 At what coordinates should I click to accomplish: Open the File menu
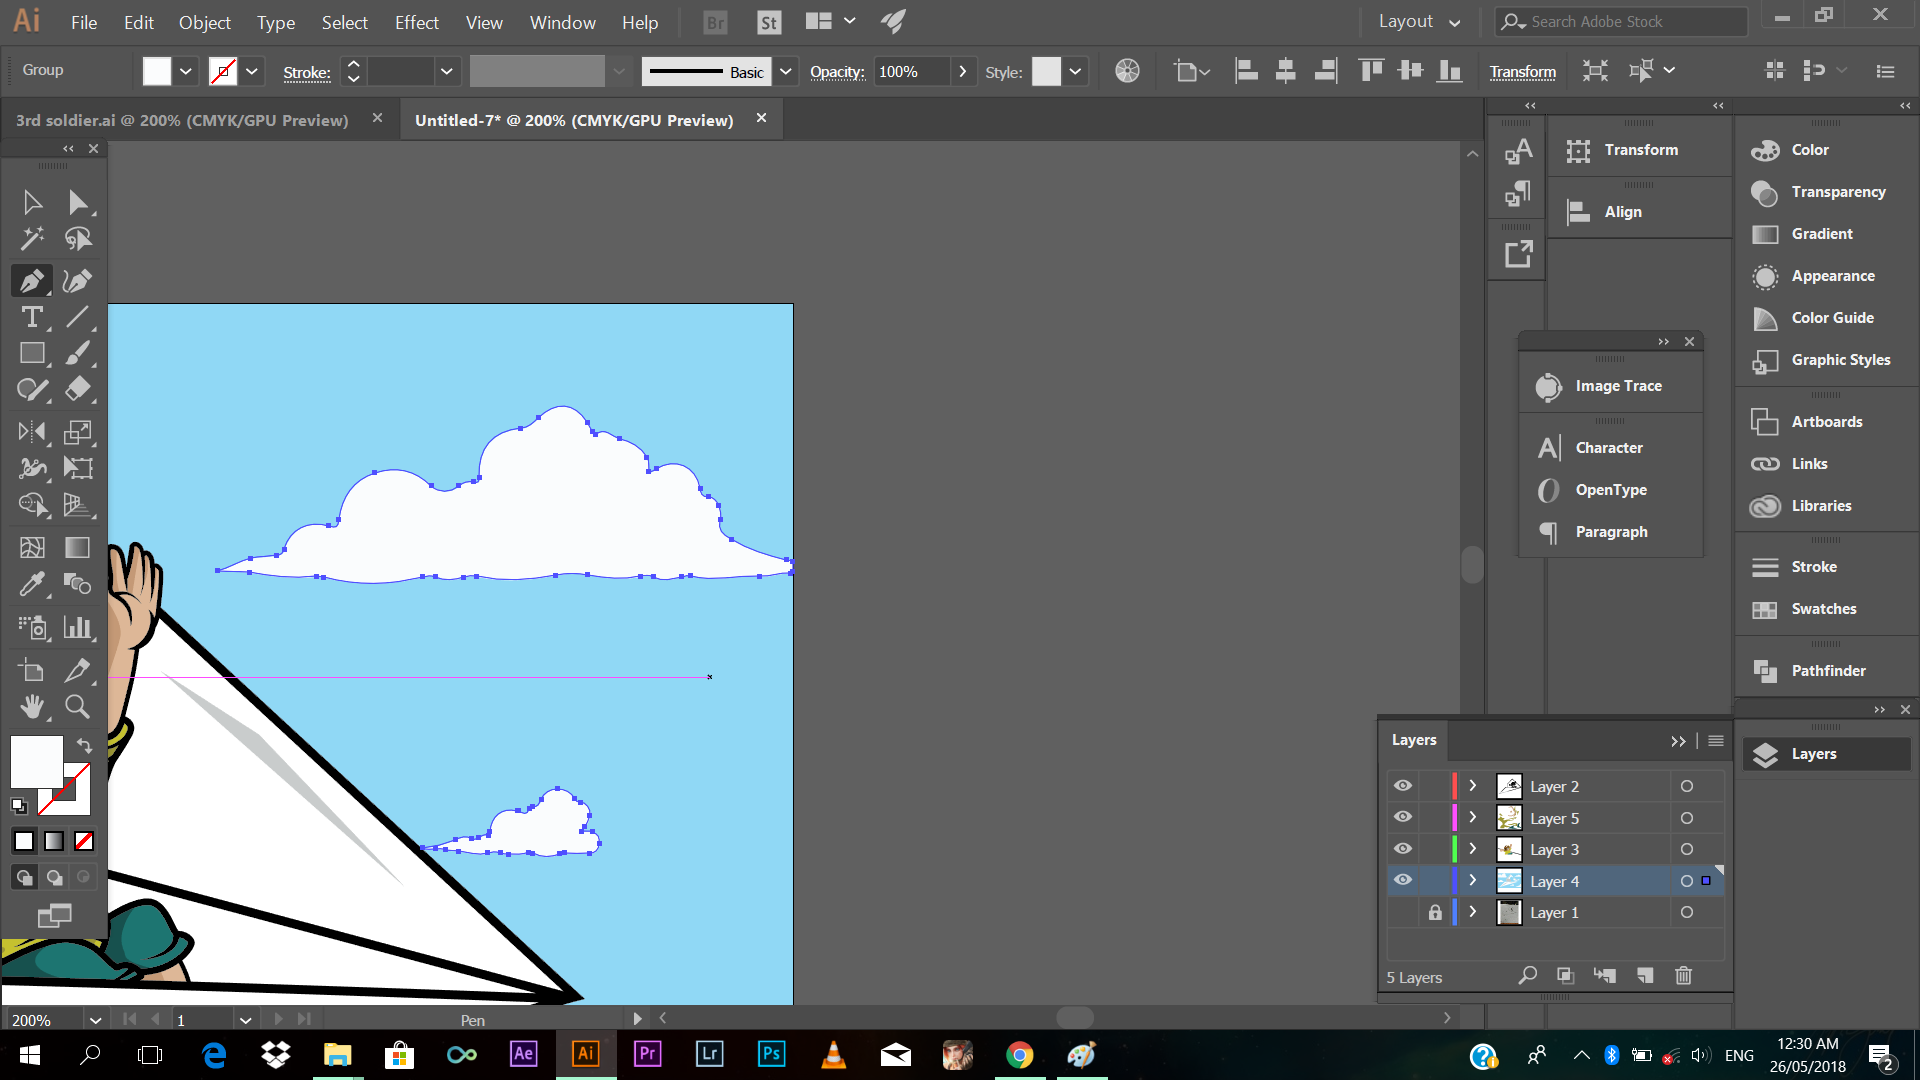(x=84, y=22)
